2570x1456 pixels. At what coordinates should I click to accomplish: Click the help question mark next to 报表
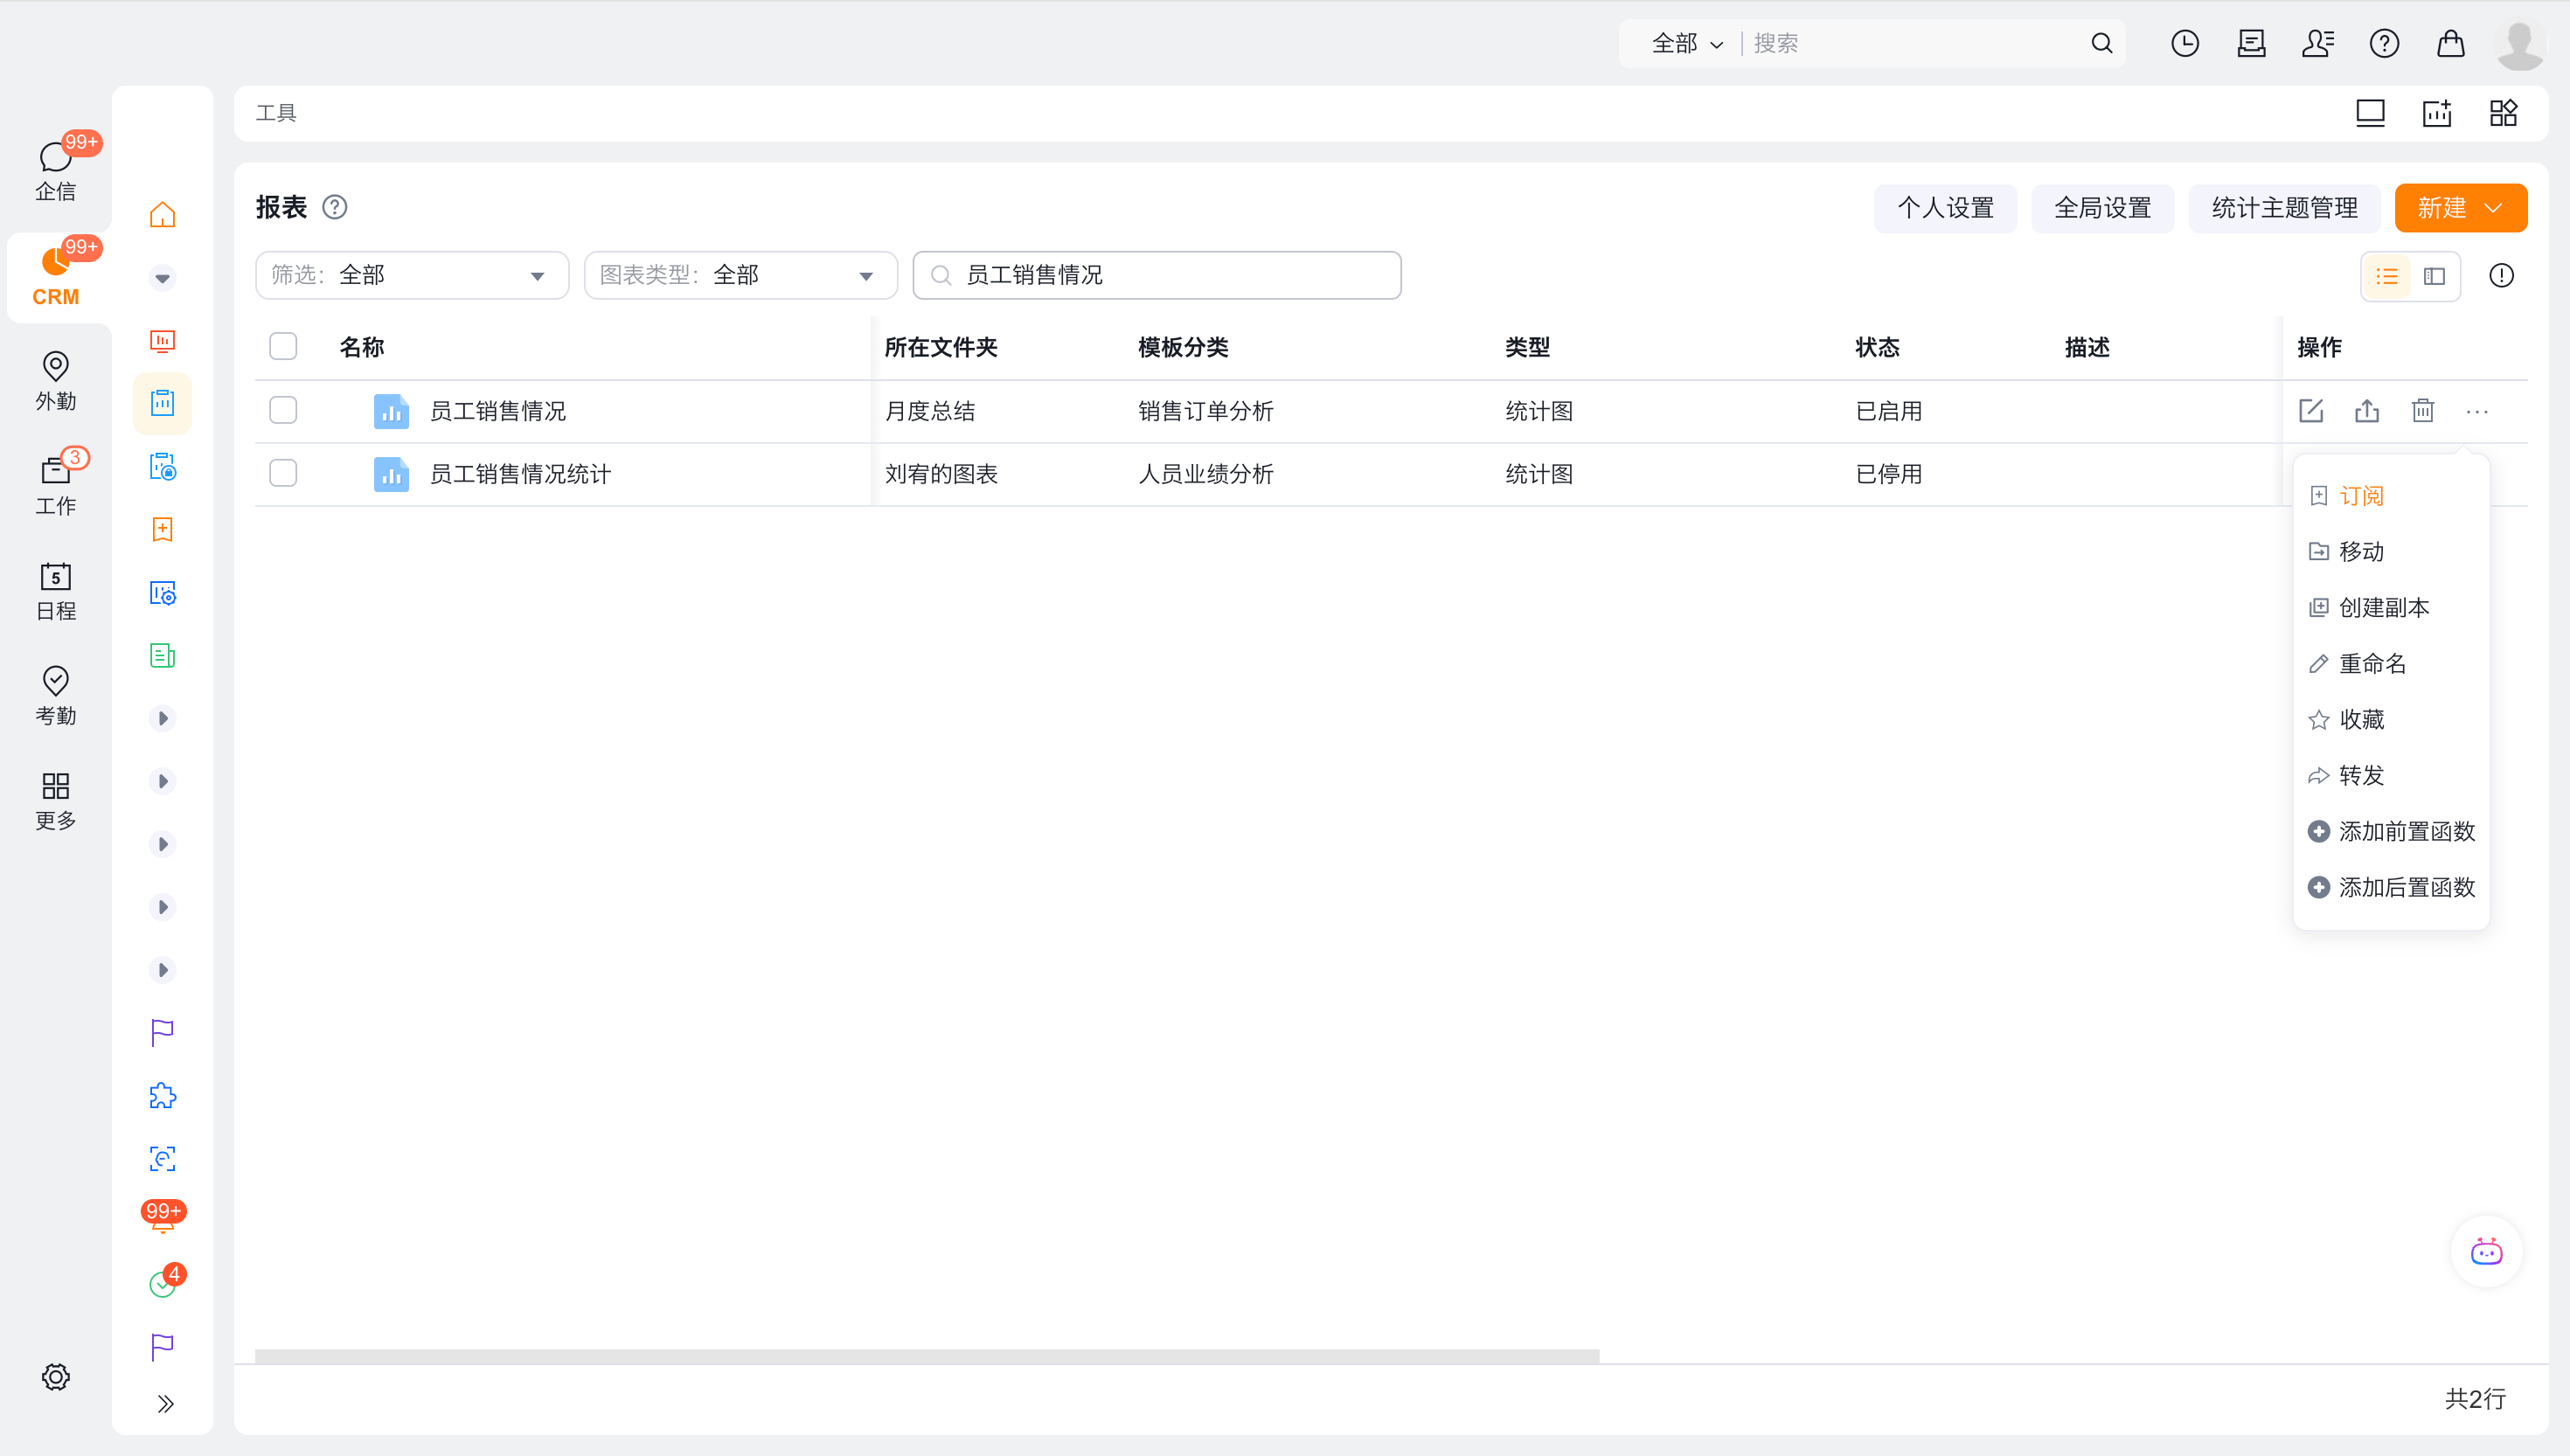[x=335, y=207]
